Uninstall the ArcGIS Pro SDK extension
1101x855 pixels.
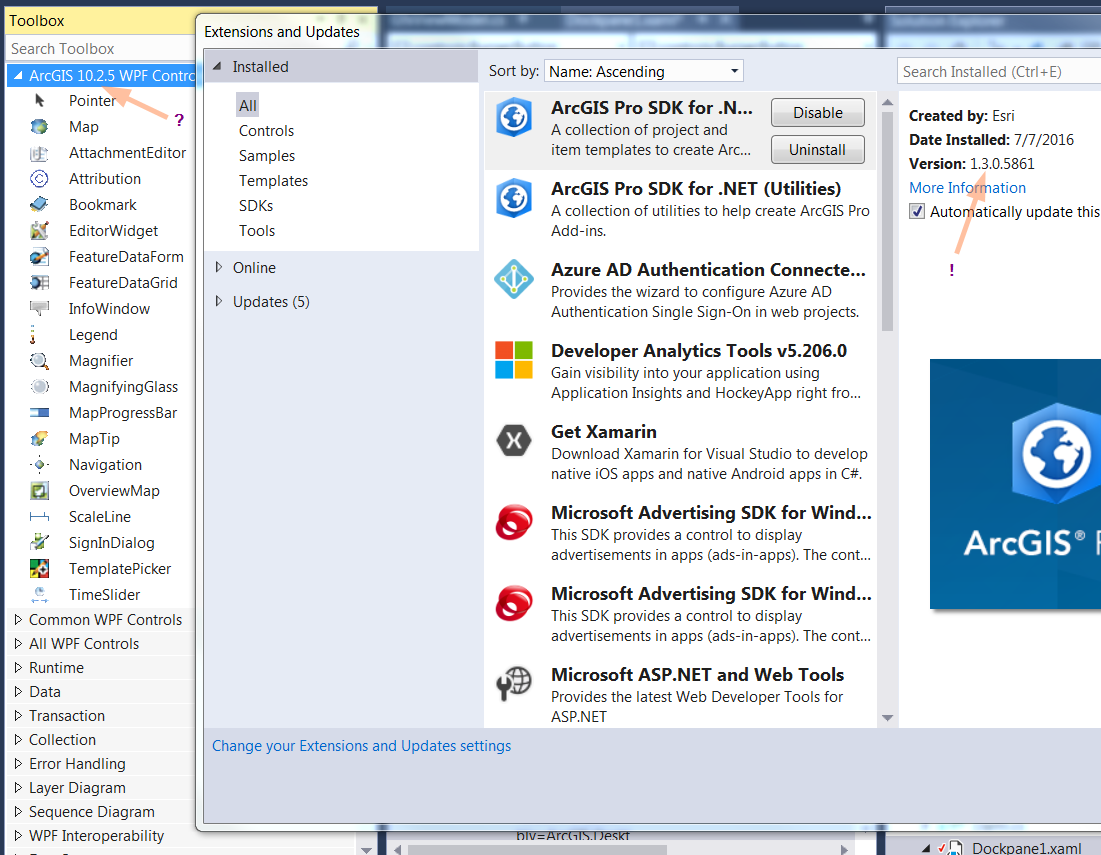[x=817, y=150]
